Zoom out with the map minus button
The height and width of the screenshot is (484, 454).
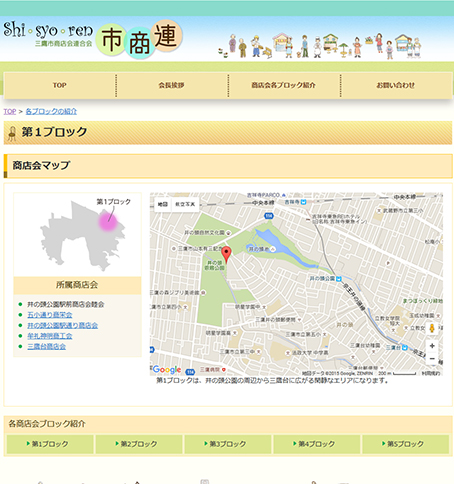coord(432,359)
